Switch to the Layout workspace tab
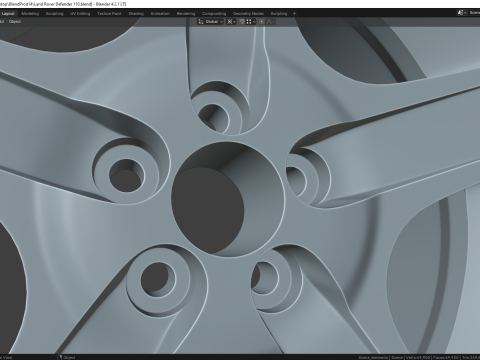The height and width of the screenshot is (360, 480). [8, 14]
